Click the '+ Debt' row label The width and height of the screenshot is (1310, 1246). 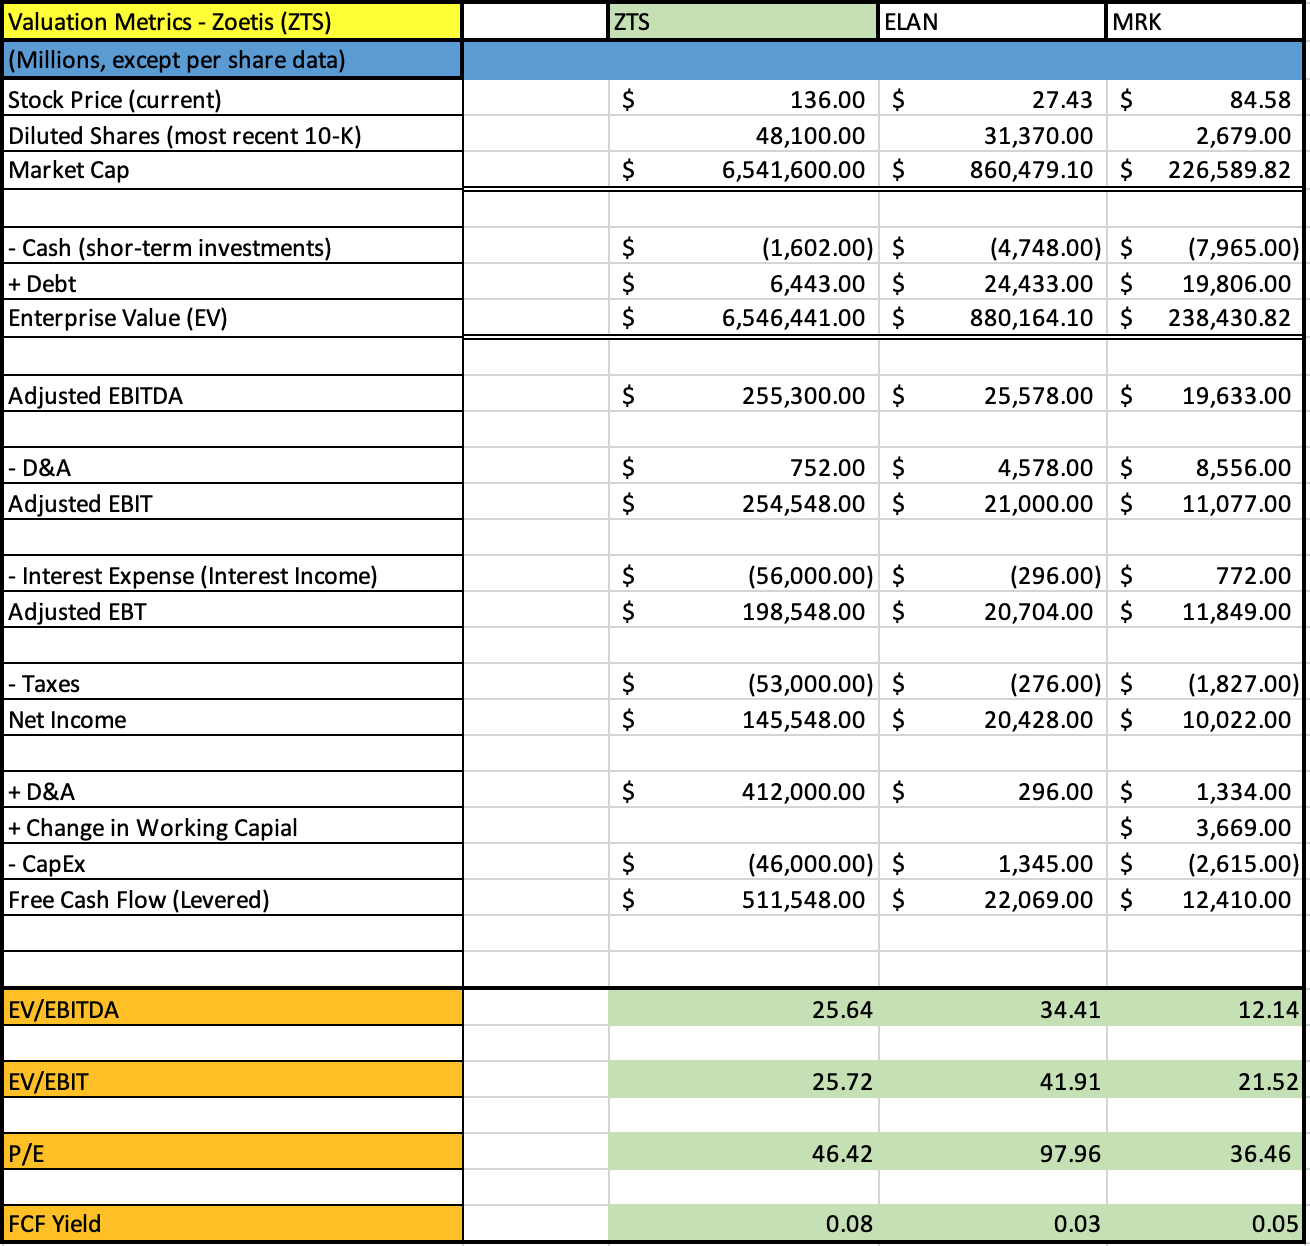click(x=42, y=284)
